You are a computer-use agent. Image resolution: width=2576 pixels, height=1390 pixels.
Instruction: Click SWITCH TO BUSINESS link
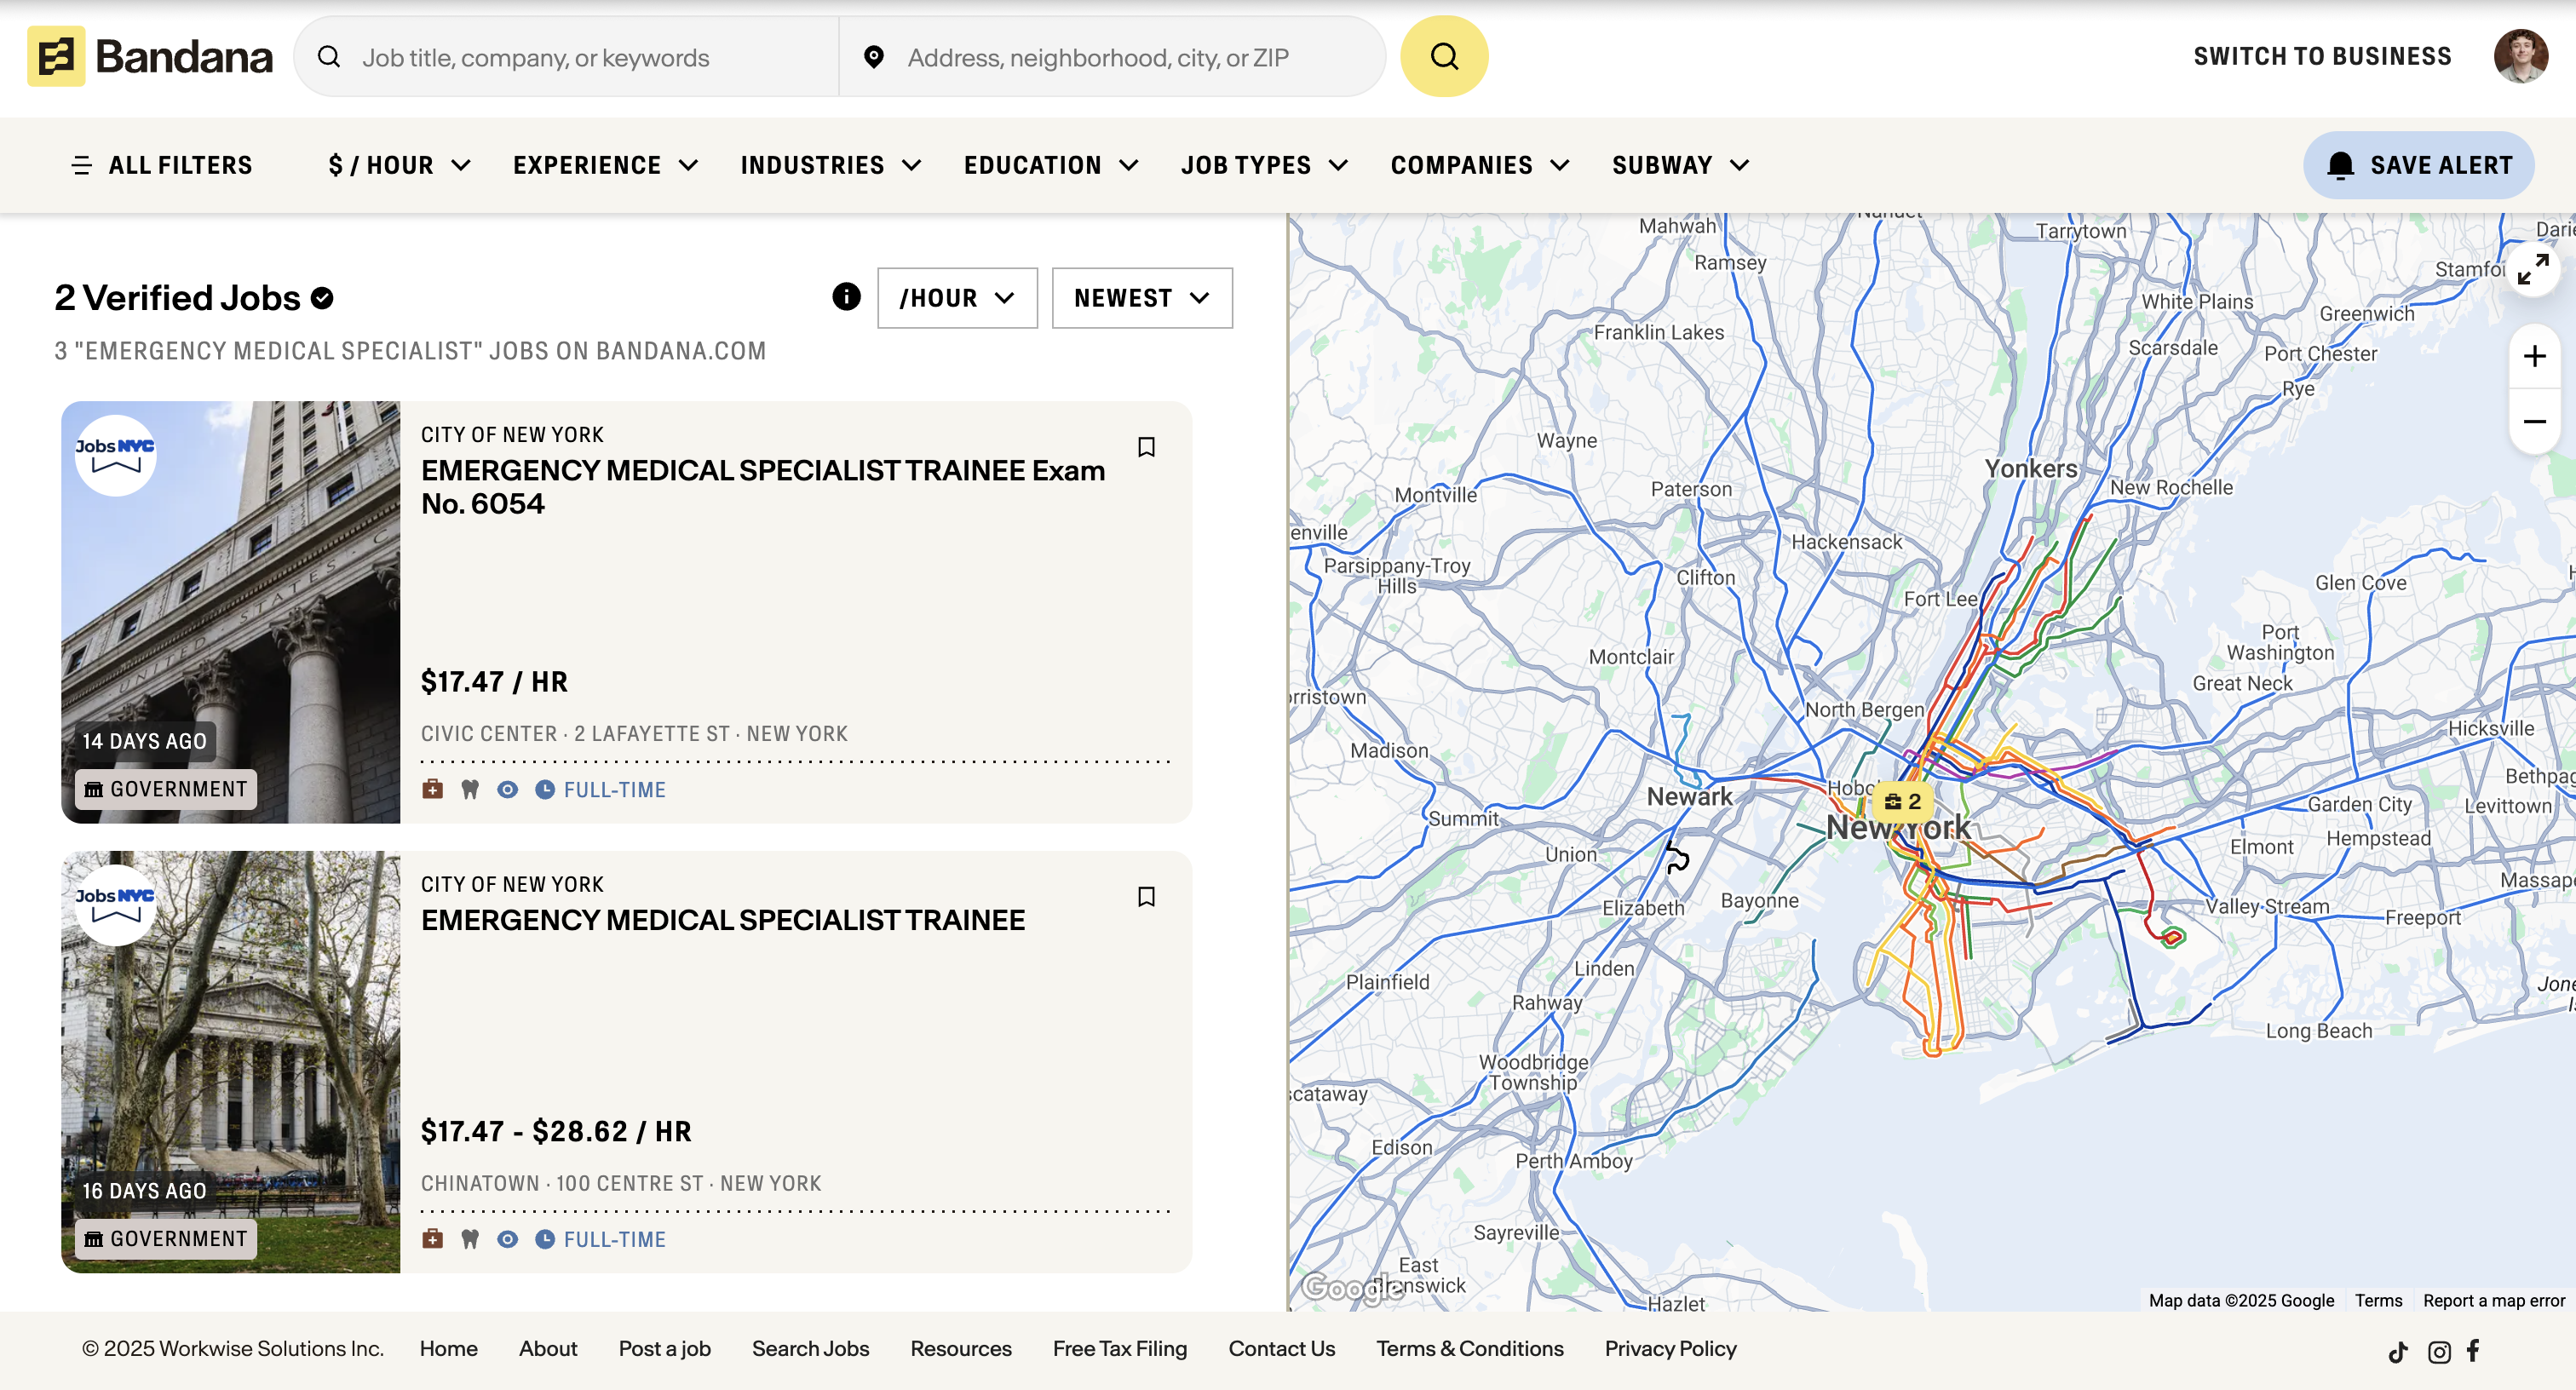2322,56
